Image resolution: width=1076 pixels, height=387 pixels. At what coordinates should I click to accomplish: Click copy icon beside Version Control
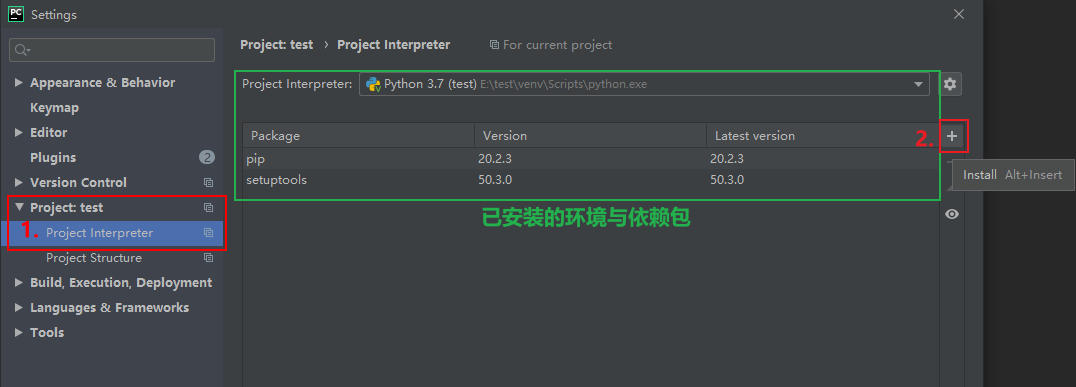click(209, 183)
